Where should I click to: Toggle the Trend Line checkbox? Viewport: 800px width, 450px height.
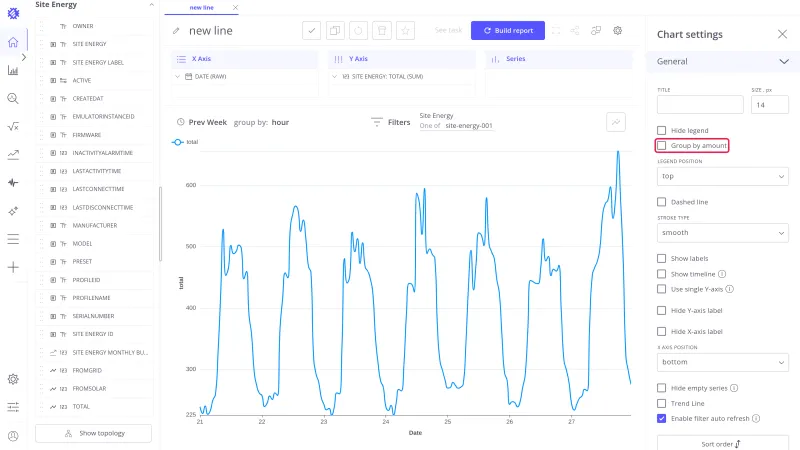(x=661, y=403)
